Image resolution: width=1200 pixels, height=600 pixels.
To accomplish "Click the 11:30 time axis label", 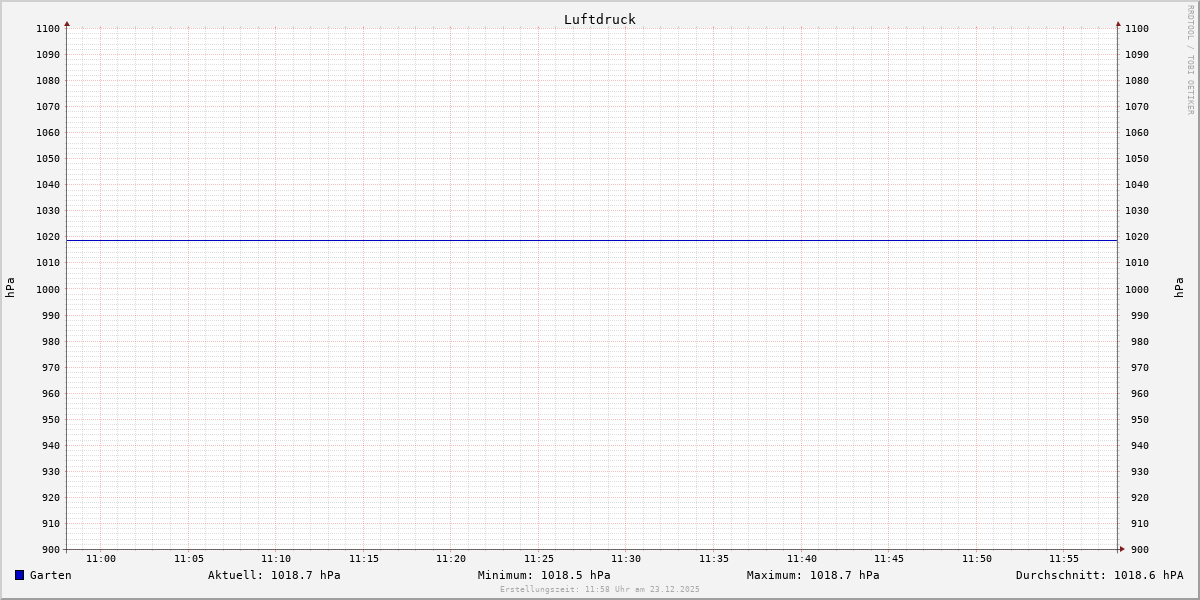I will (626, 559).
